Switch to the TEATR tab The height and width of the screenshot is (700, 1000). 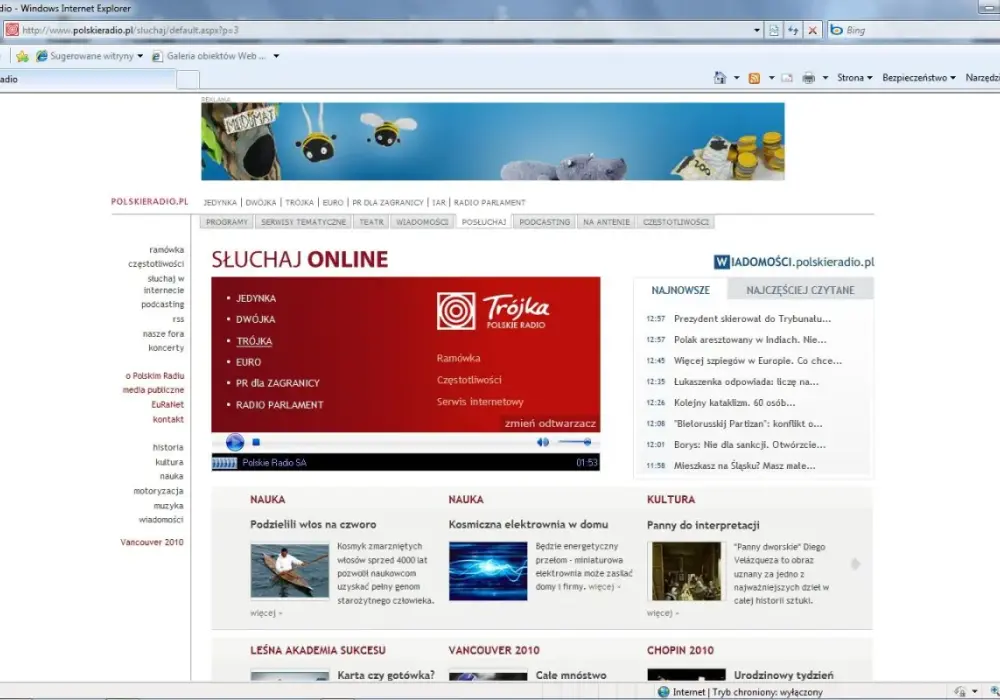click(x=371, y=222)
